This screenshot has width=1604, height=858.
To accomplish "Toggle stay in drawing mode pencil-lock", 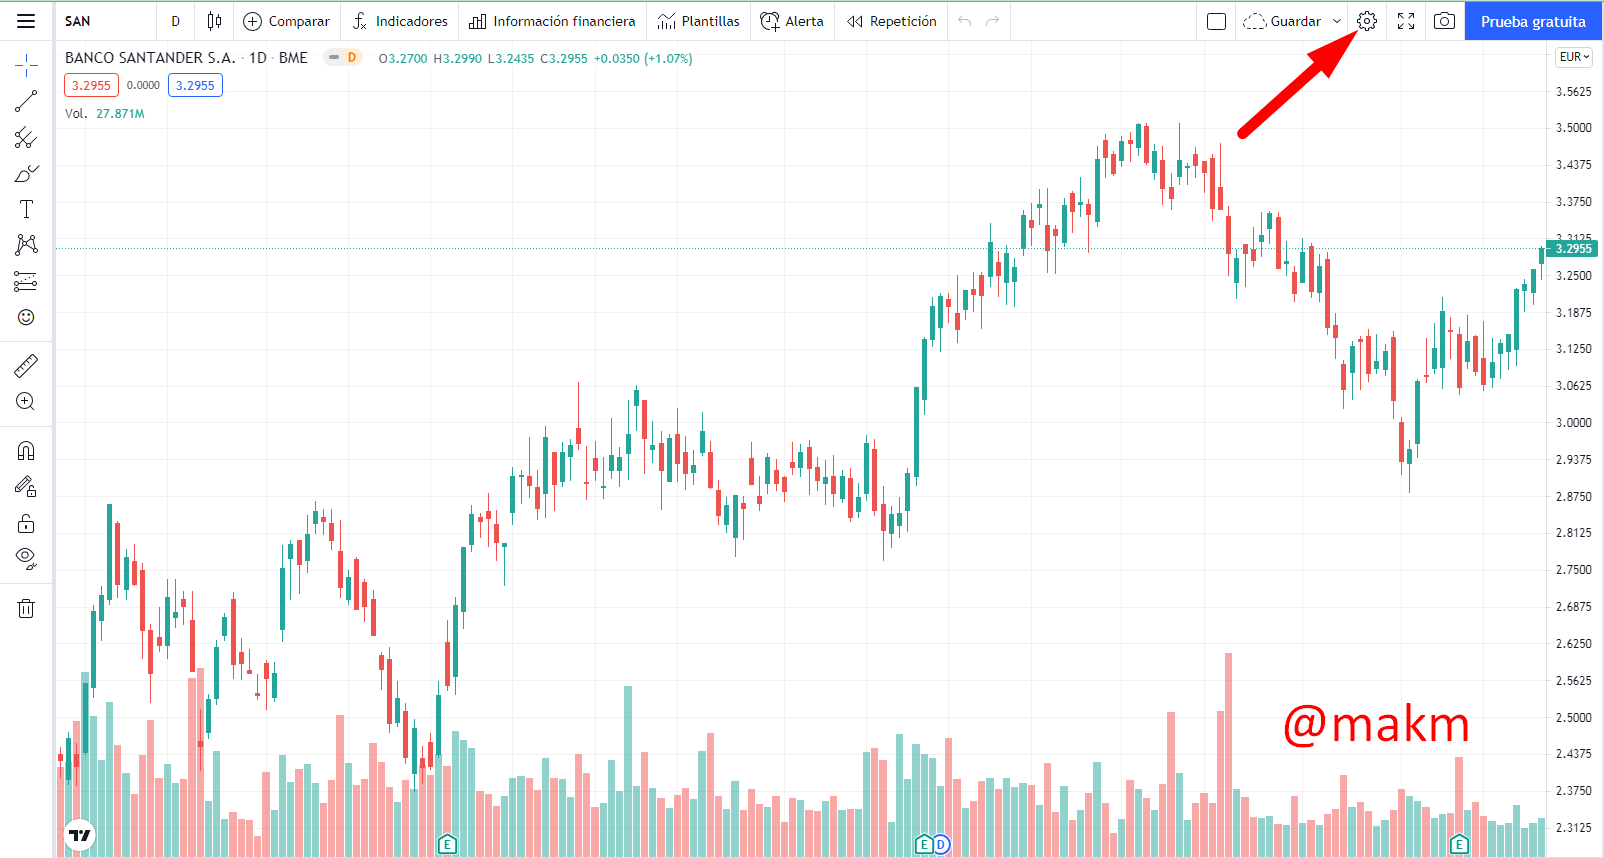I will (26, 487).
